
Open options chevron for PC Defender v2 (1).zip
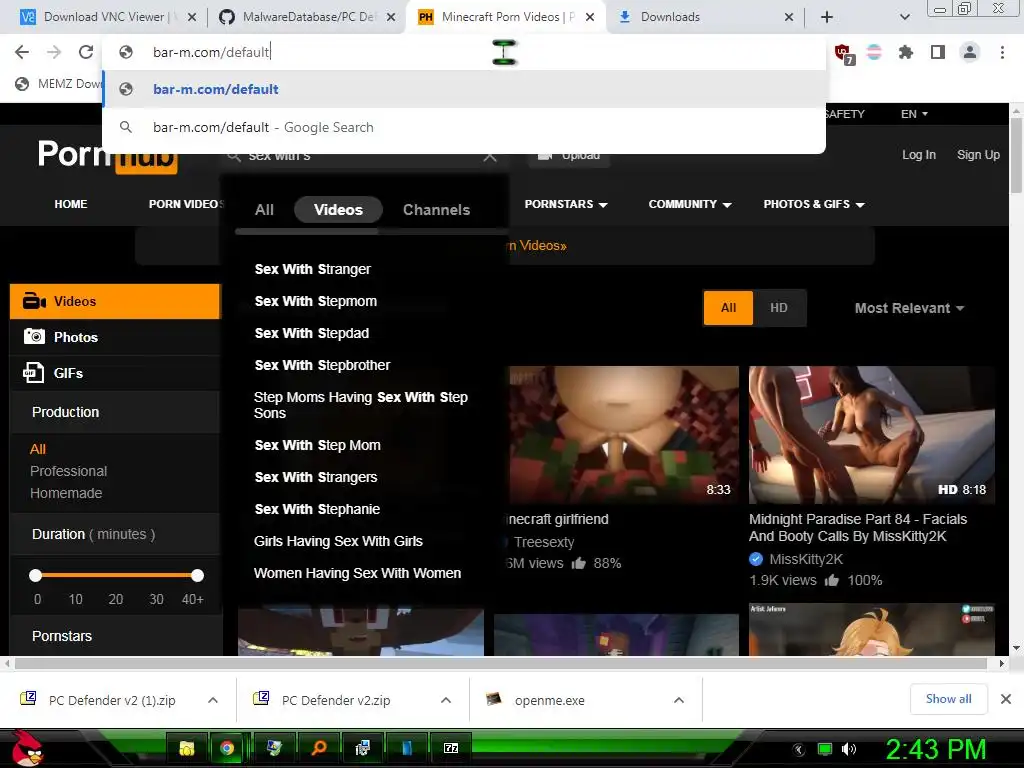[213, 700]
